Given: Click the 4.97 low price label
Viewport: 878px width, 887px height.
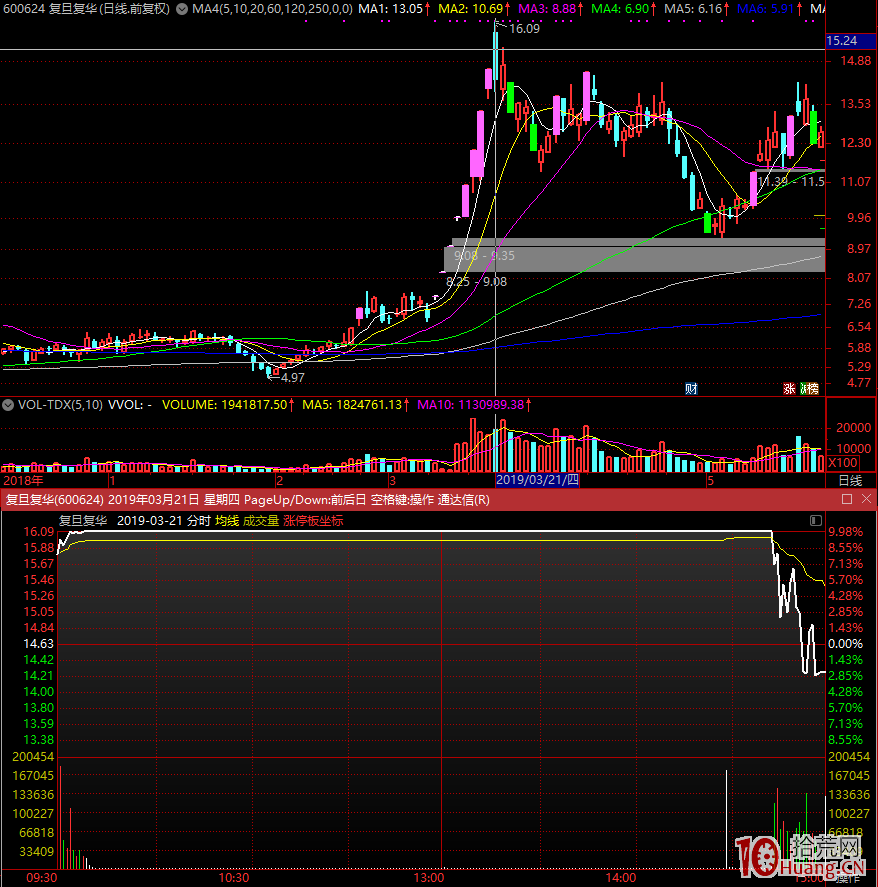Looking at the screenshot, I should 292,377.
